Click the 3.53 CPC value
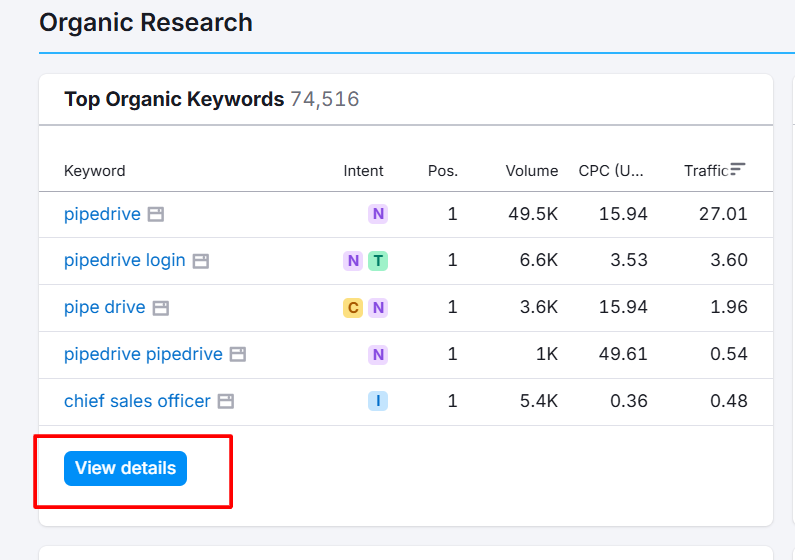The image size is (795, 560). click(629, 260)
